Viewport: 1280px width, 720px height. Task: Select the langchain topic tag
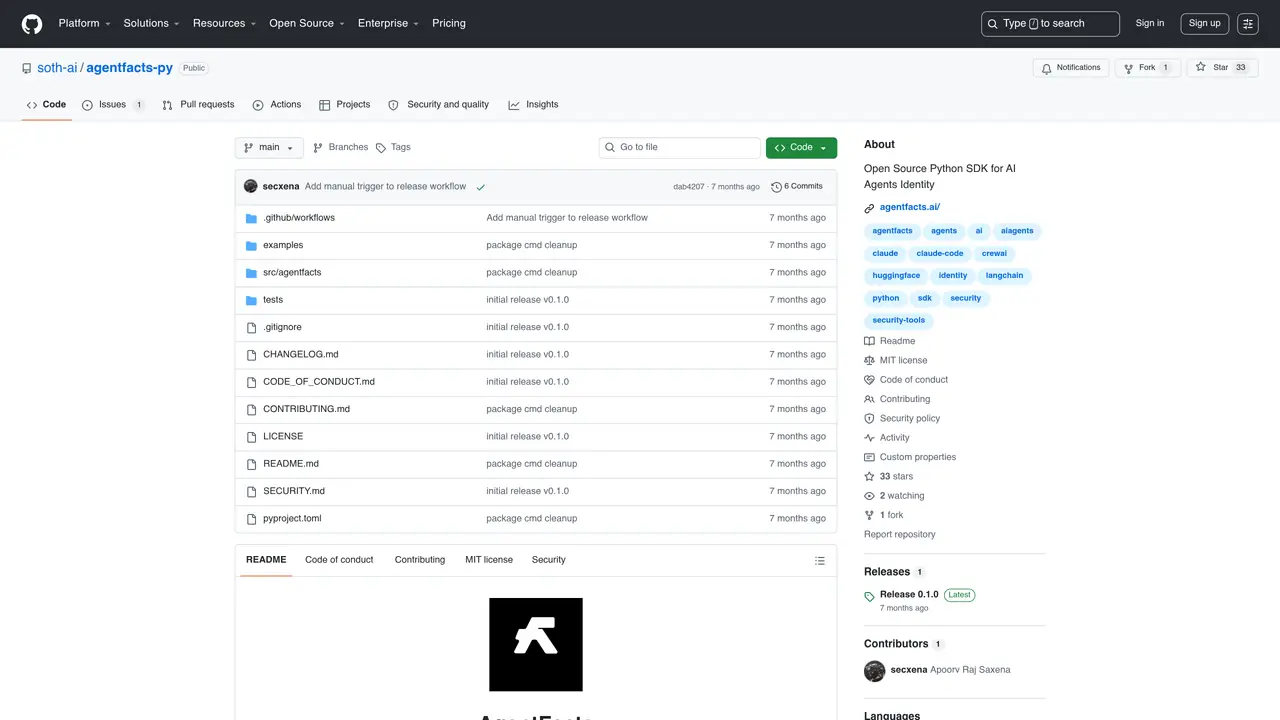(1005, 276)
